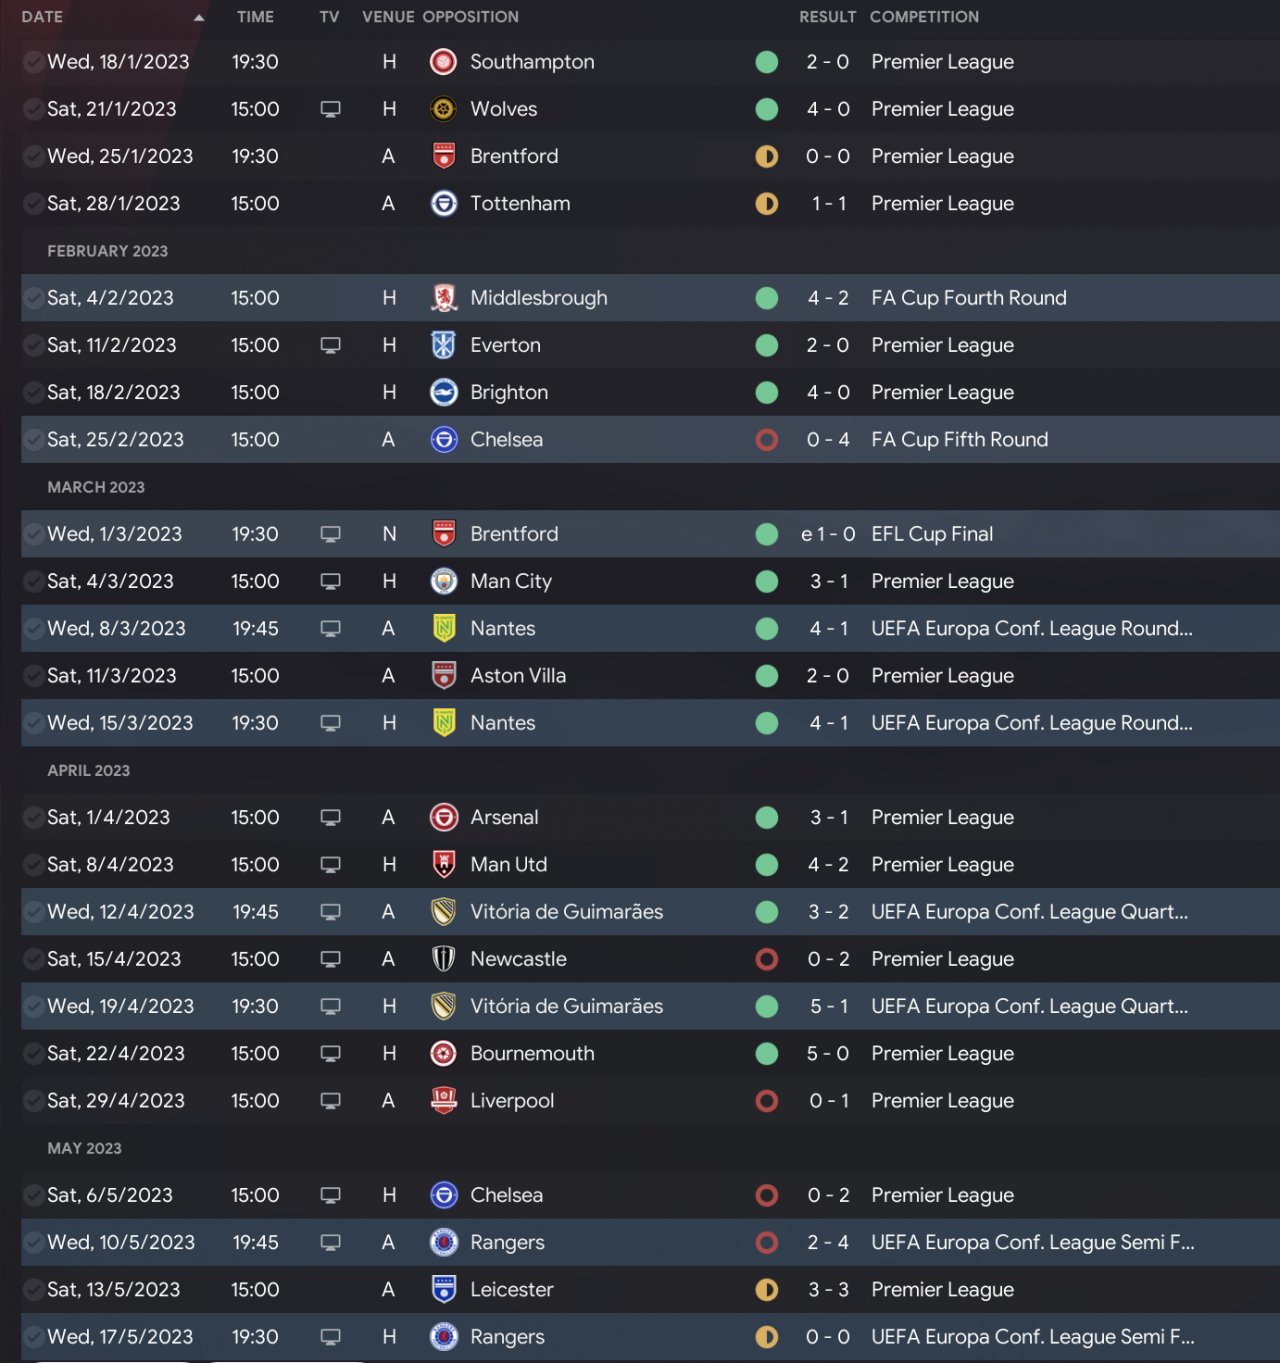Viewport: 1280px width, 1363px height.
Task: Open the Tottenham team link
Action: 520,204
